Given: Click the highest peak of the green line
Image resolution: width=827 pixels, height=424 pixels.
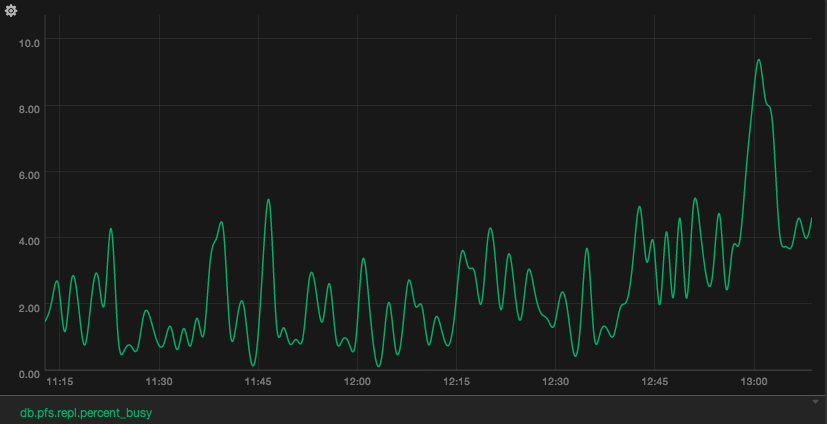Looking at the screenshot, I should pyautogui.click(x=758, y=60).
